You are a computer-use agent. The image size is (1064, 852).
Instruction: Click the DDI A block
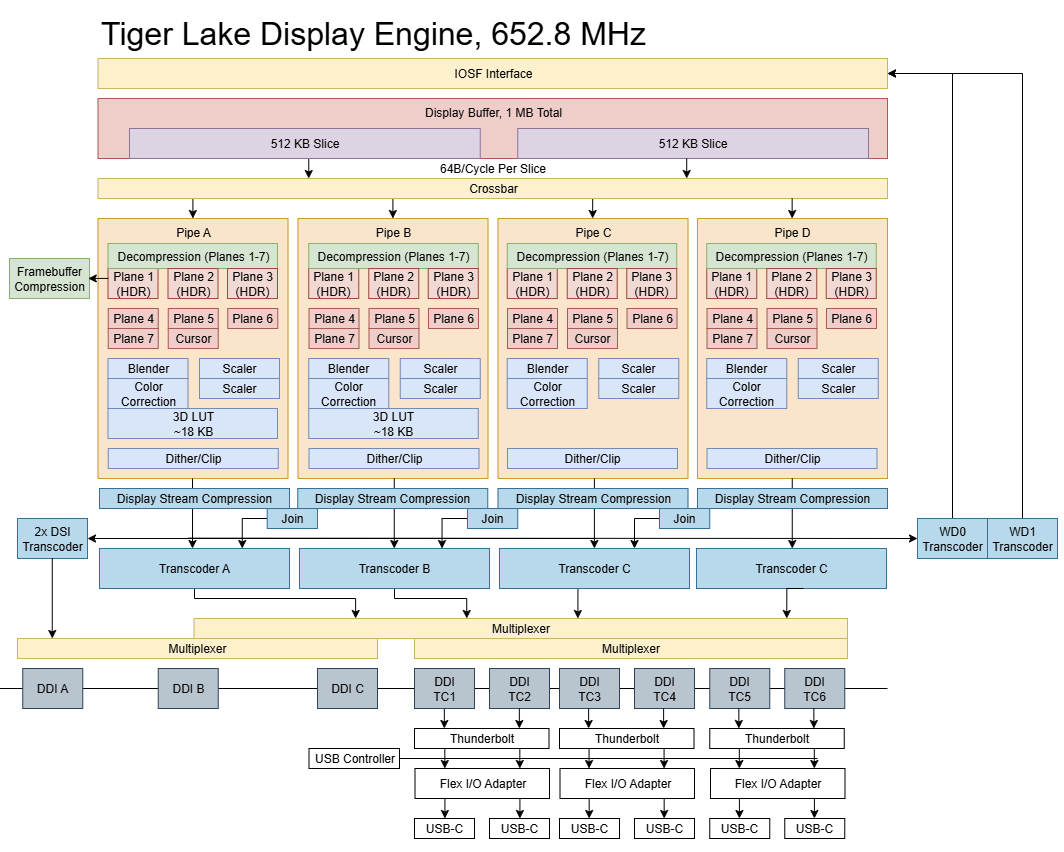pos(52,689)
